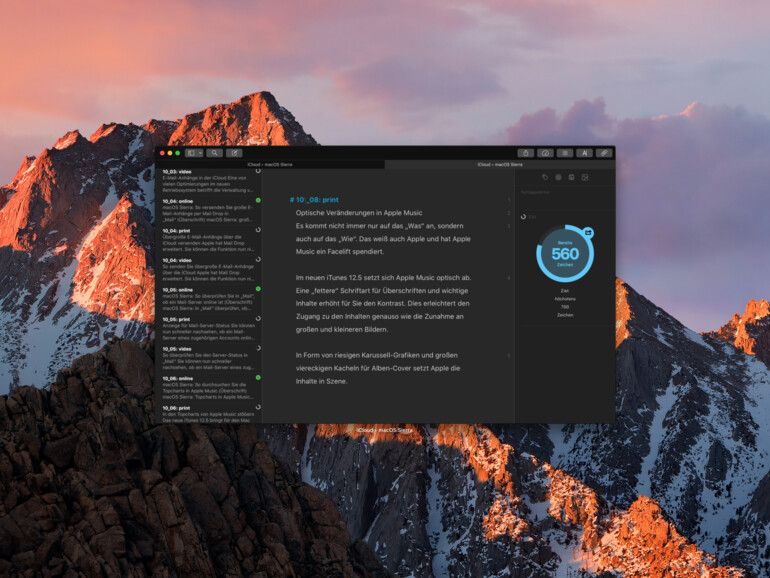
Task: Click the line 'großen und kleineren Bildern.'
Action: coord(342,330)
